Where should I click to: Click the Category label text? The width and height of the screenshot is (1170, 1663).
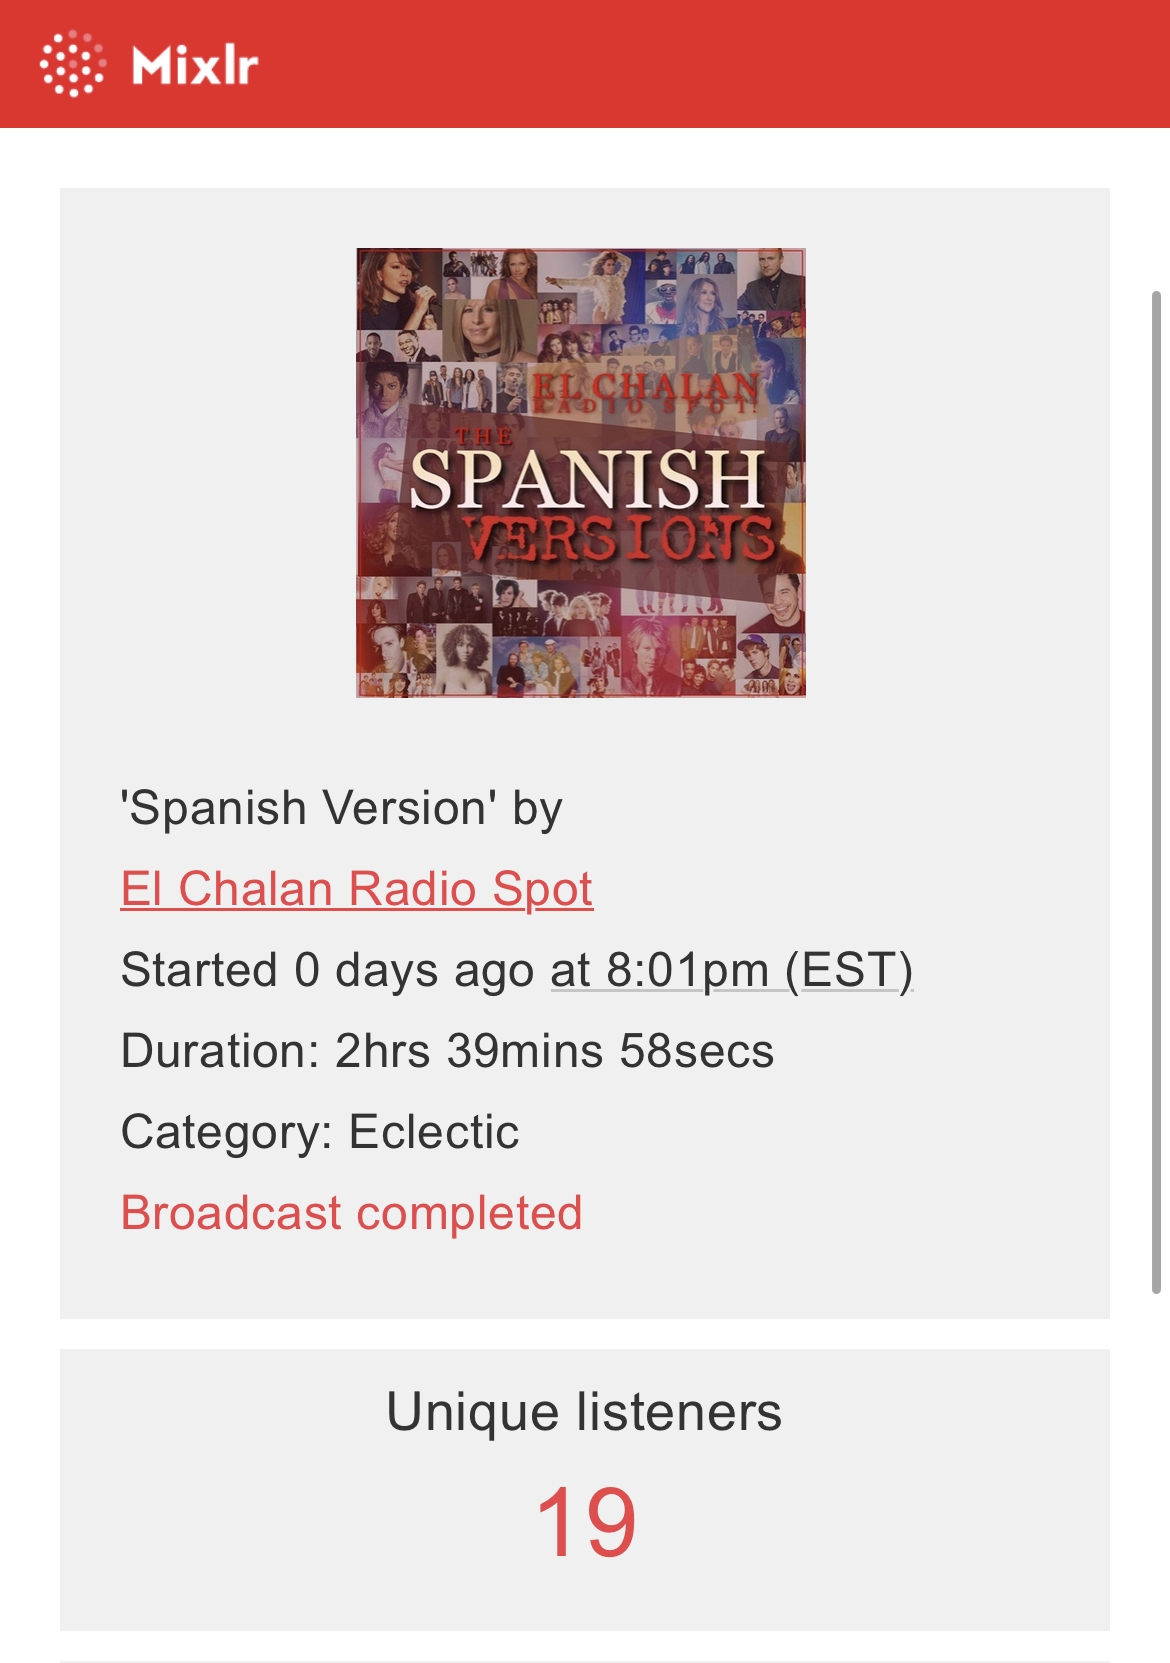click(226, 1132)
